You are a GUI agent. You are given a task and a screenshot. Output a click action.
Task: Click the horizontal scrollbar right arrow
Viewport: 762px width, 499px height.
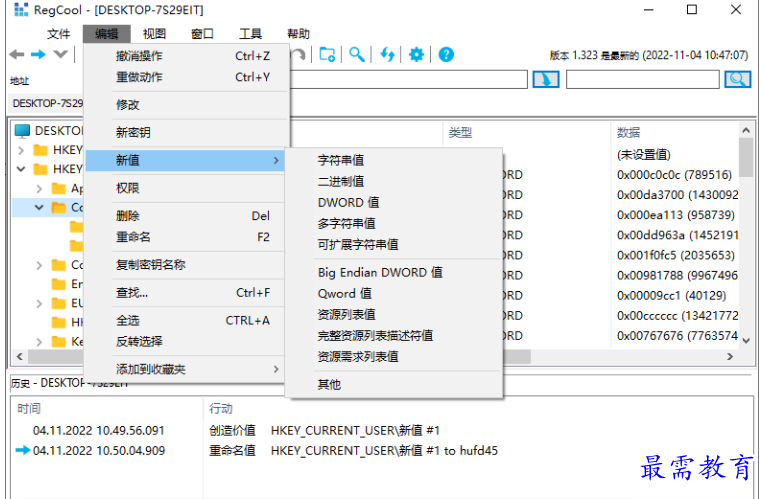[729, 357]
